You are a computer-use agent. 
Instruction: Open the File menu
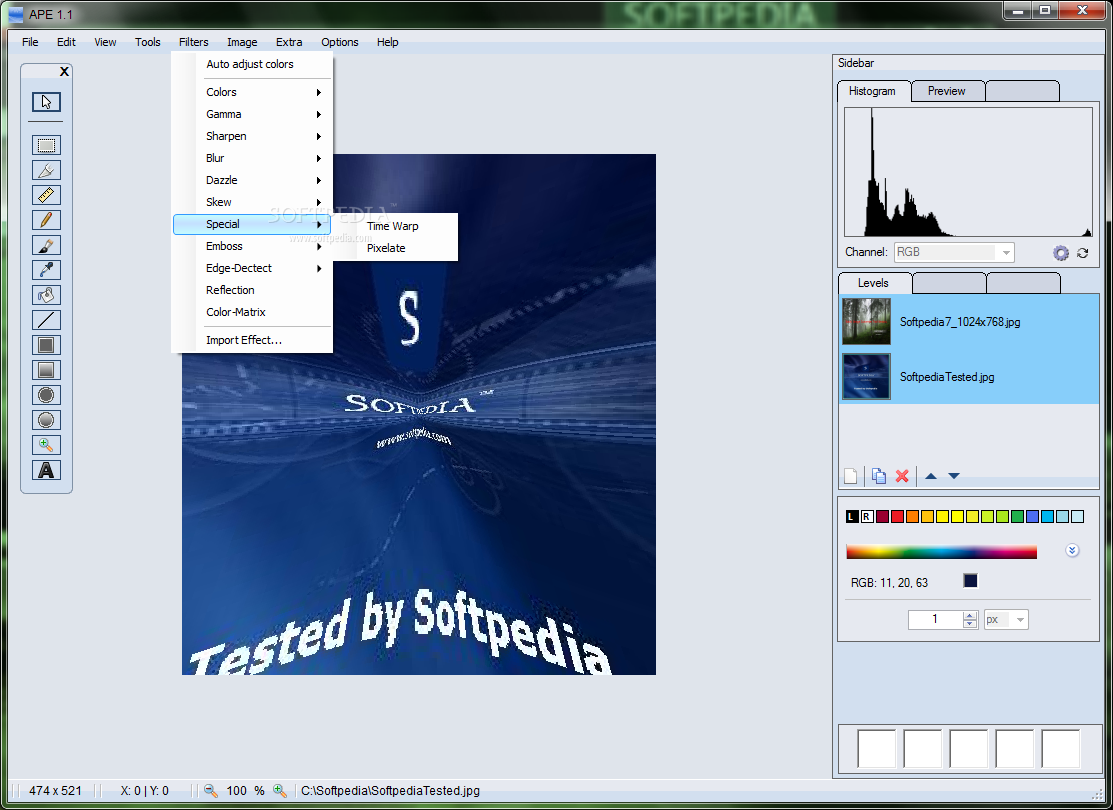coord(31,42)
